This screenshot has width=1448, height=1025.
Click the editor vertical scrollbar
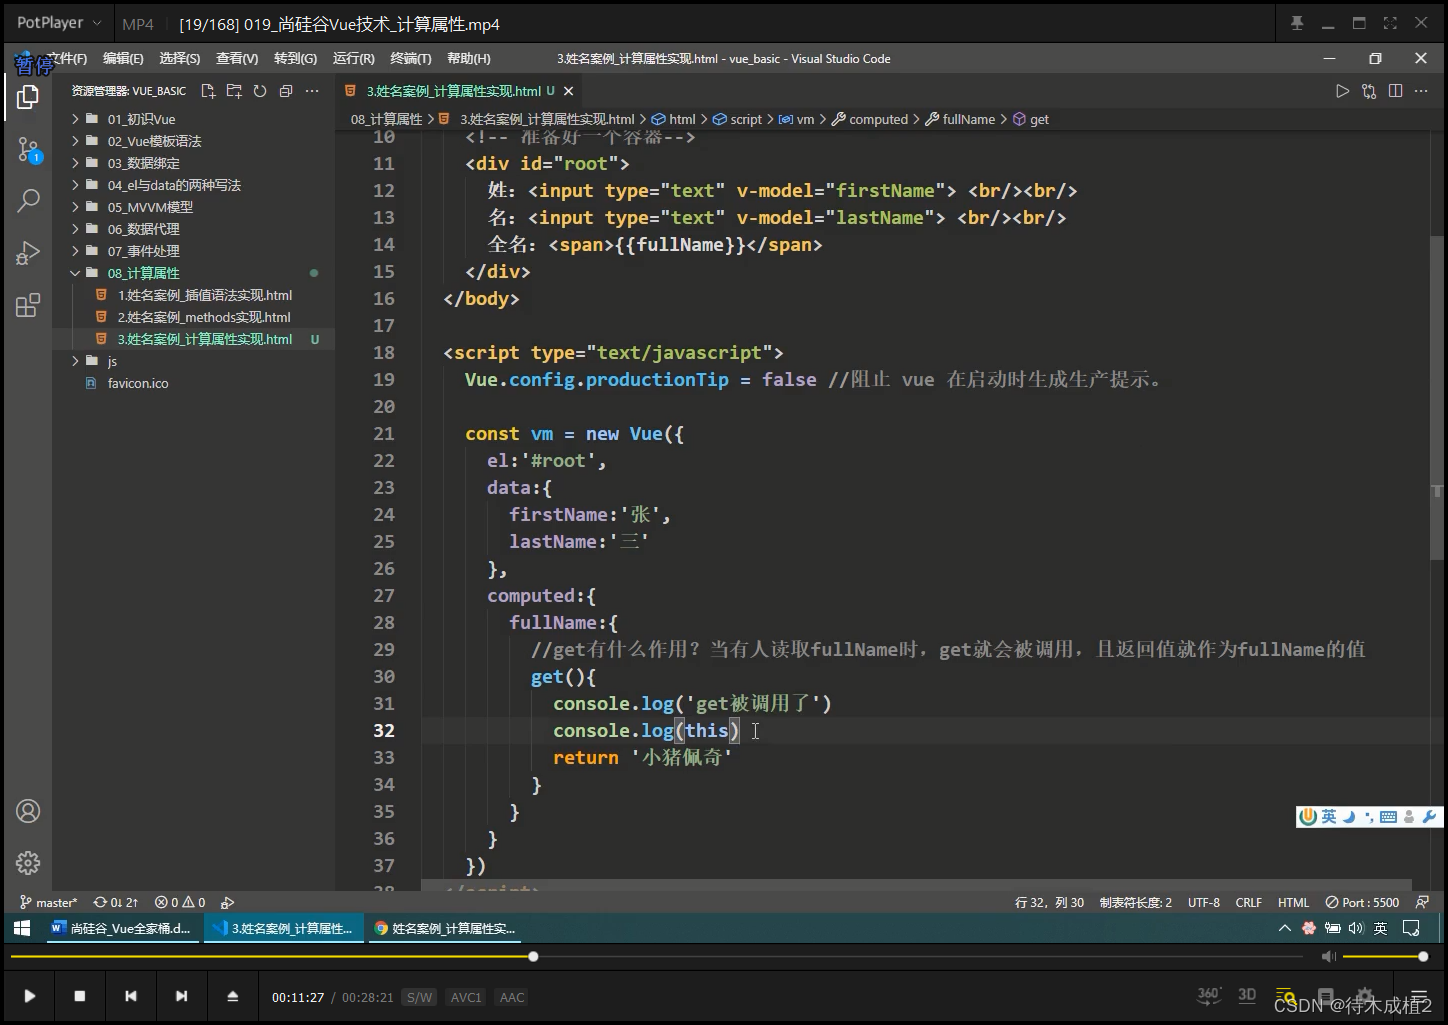1436,397
